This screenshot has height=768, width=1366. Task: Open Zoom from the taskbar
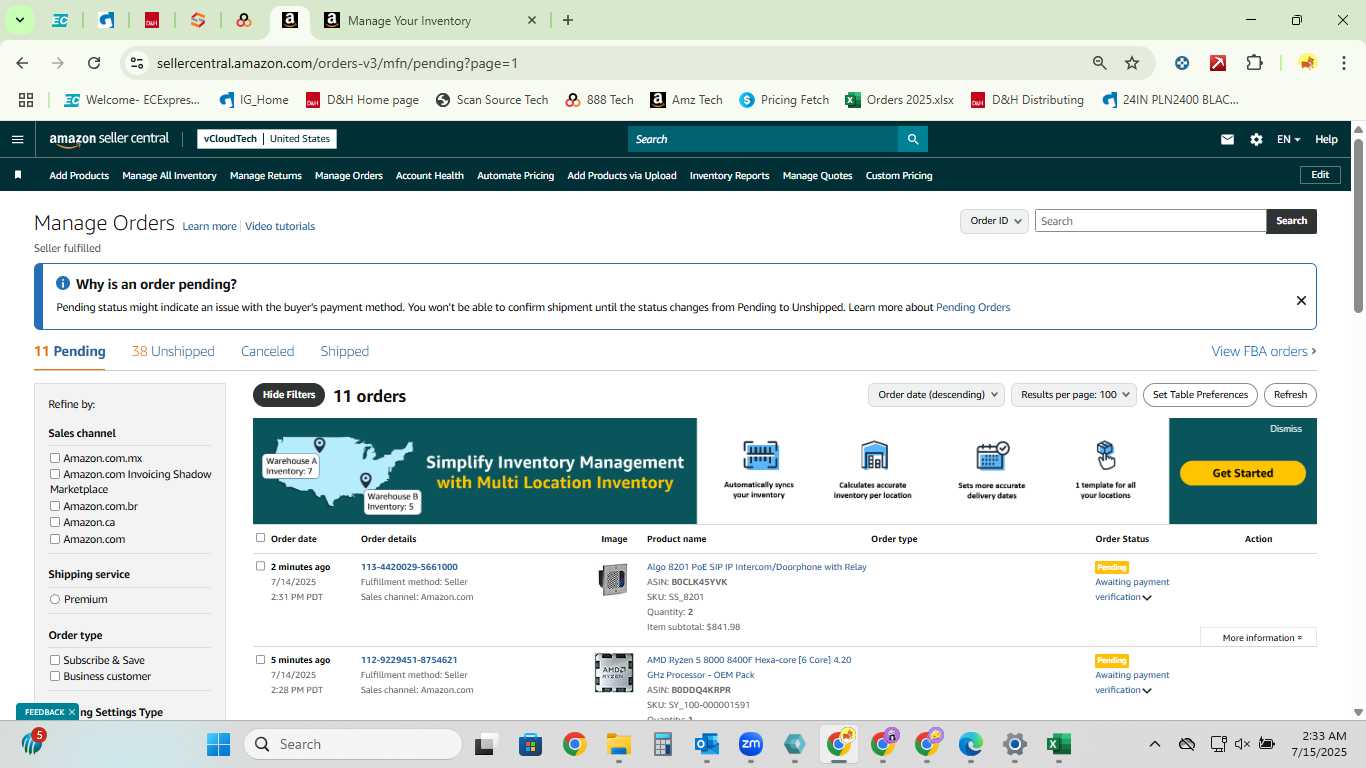[751, 744]
